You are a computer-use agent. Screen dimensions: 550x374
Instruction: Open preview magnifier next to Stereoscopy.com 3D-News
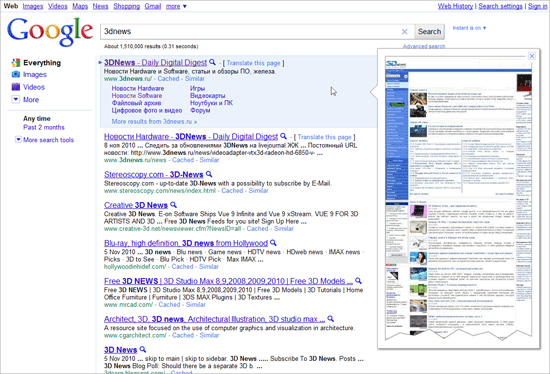pos(209,174)
